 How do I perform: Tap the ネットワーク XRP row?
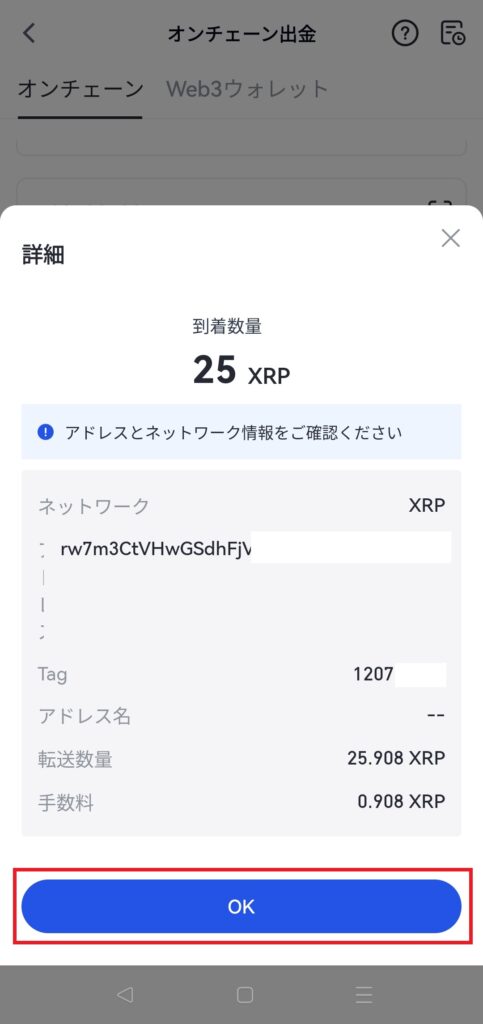coord(242,505)
